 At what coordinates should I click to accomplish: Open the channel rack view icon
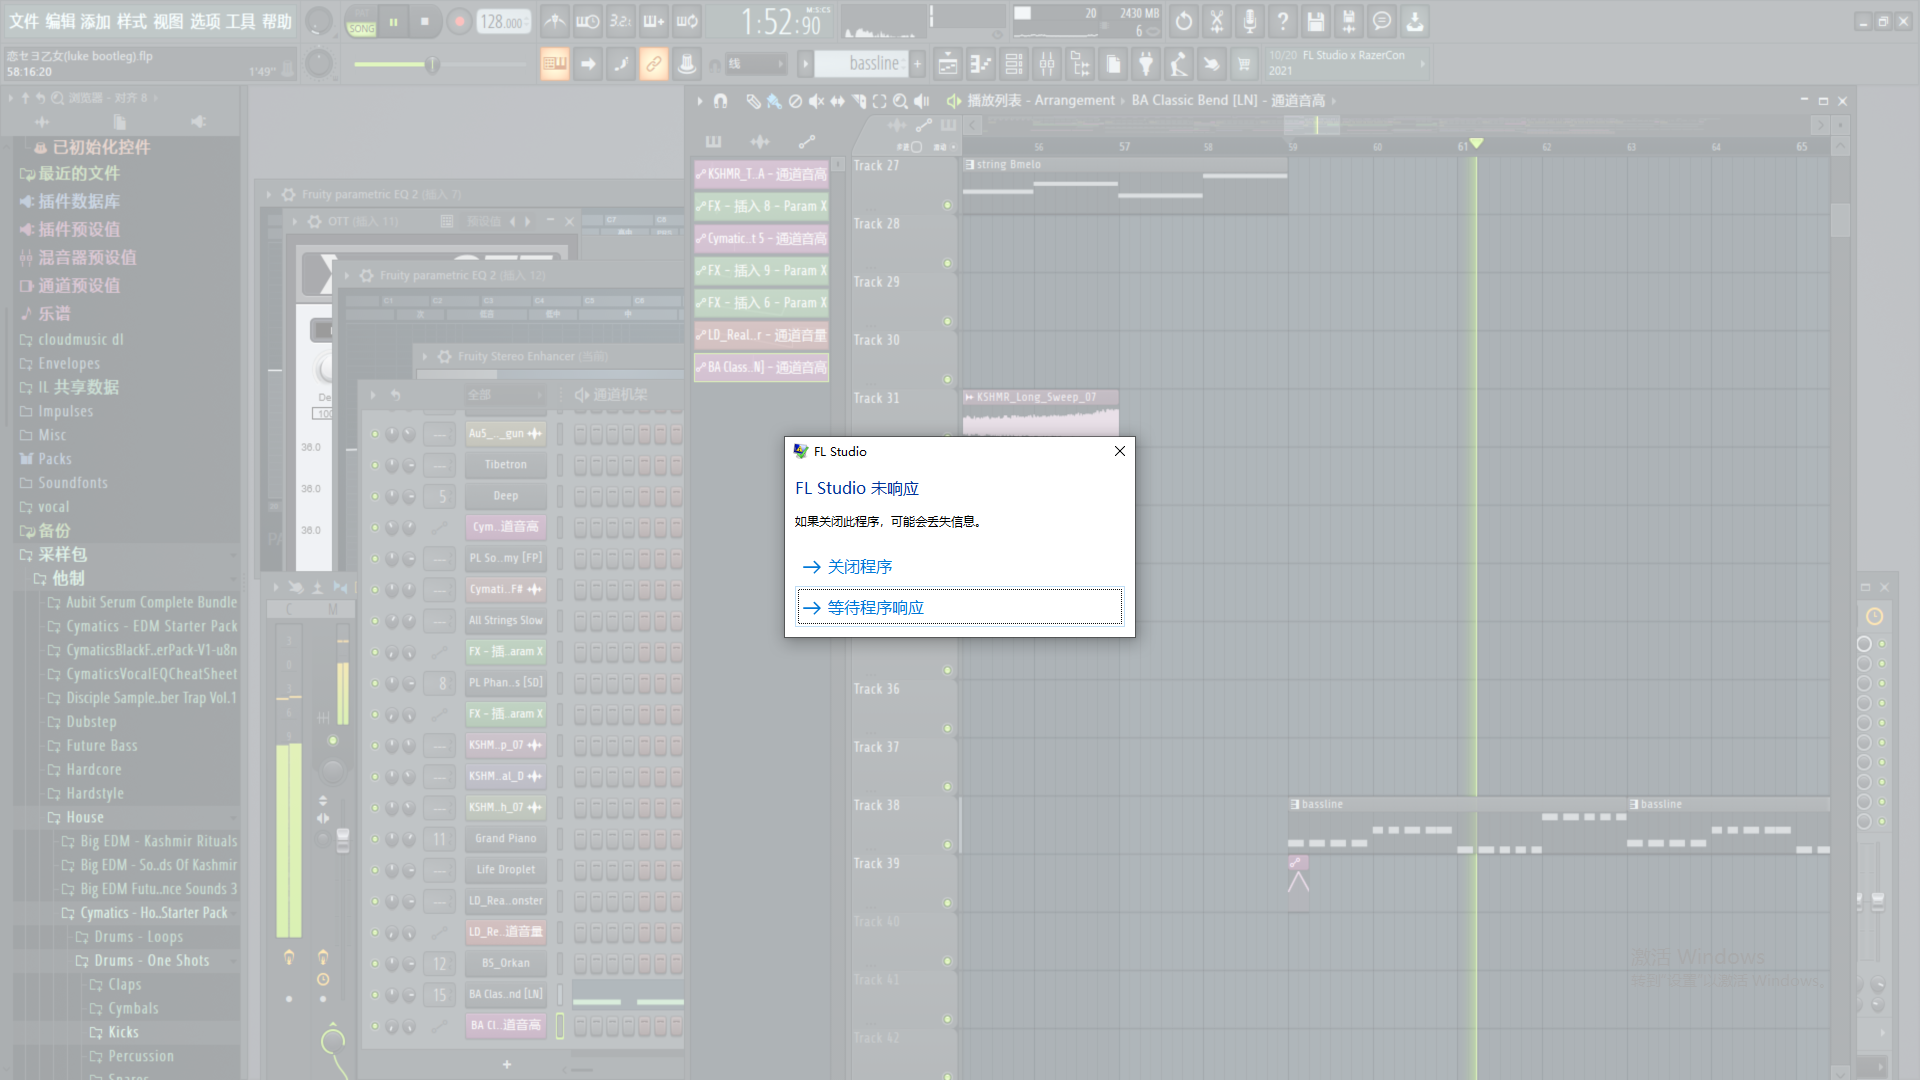pyautogui.click(x=1014, y=65)
